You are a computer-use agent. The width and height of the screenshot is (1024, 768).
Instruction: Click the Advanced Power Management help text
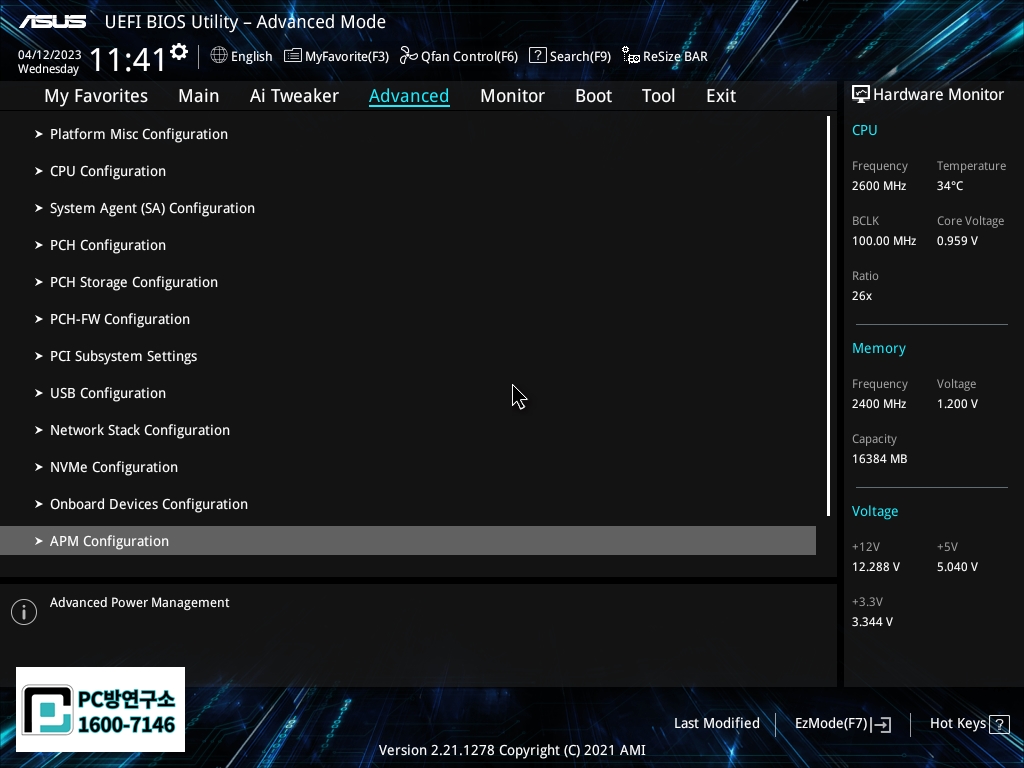point(139,602)
